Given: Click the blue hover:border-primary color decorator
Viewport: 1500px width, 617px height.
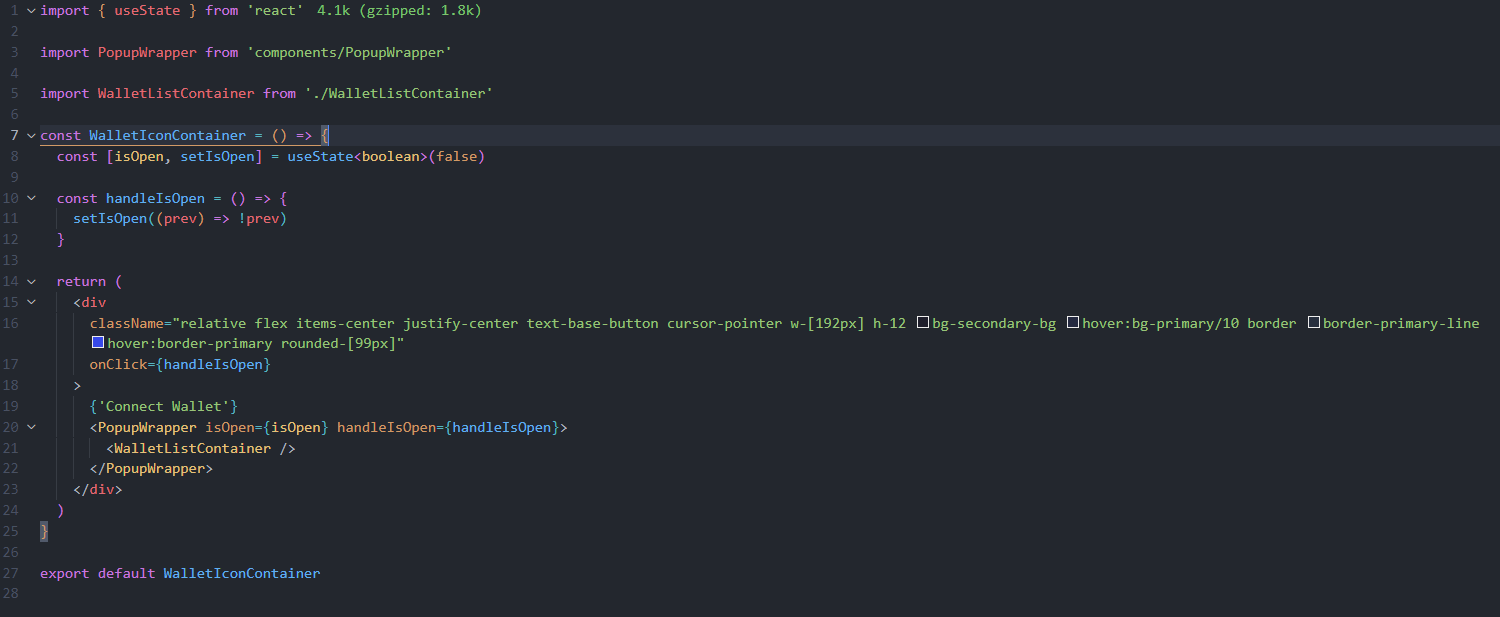Looking at the screenshot, I should pos(98,342).
